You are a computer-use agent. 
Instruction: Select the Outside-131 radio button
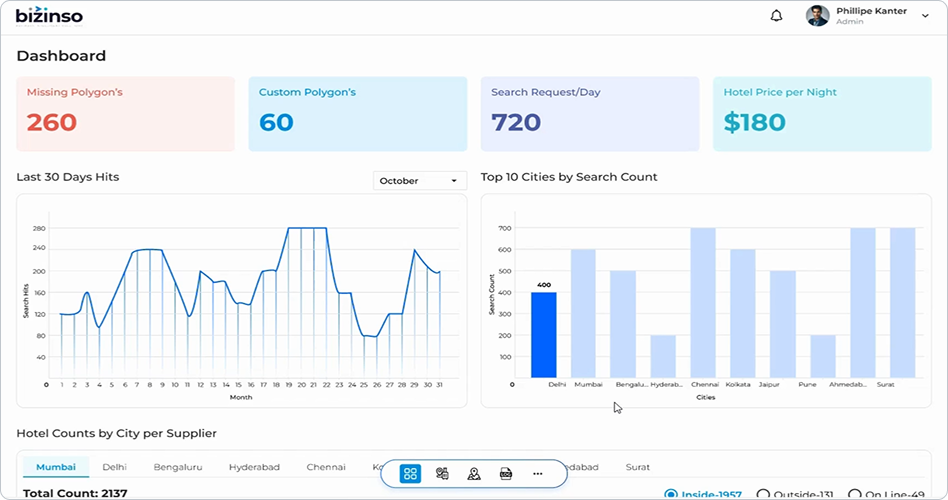(x=763, y=494)
